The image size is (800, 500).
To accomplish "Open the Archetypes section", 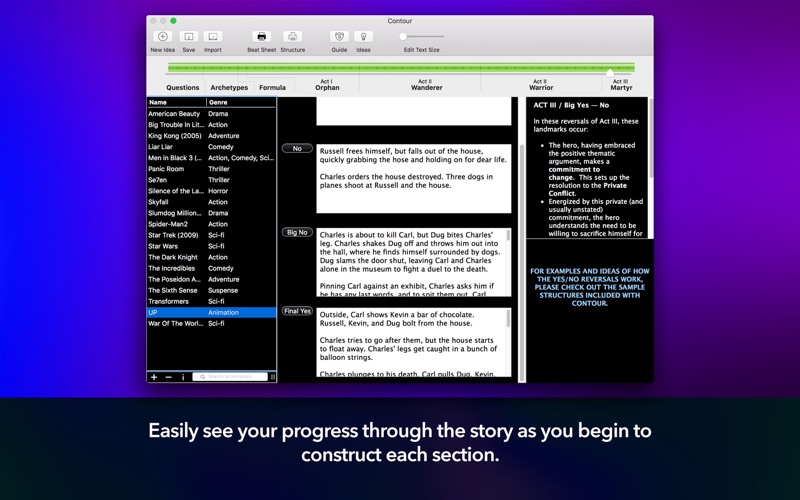I will 229,88.
